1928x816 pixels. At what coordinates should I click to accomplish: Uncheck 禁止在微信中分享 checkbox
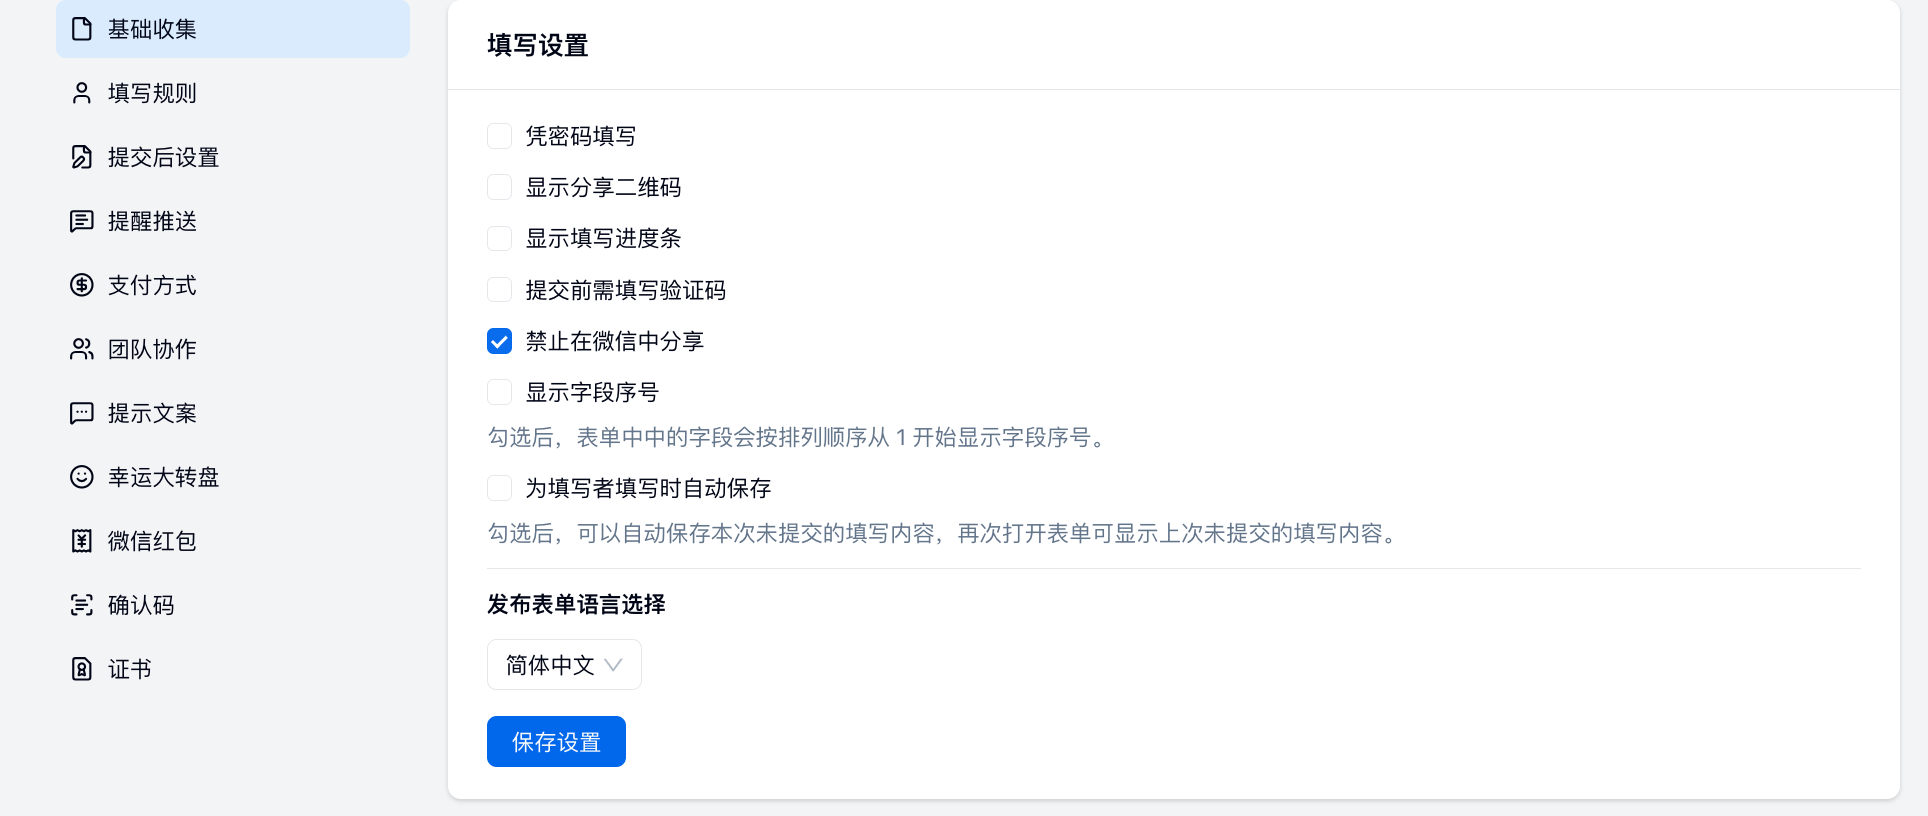point(500,341)
